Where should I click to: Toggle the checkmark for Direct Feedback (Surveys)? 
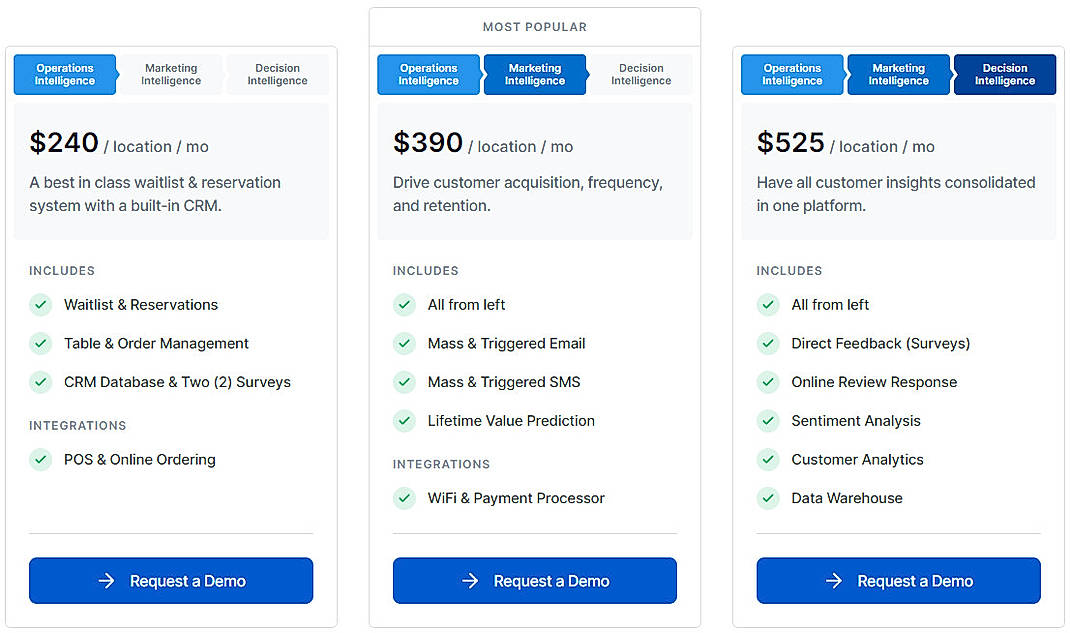[x=768, y=343]
